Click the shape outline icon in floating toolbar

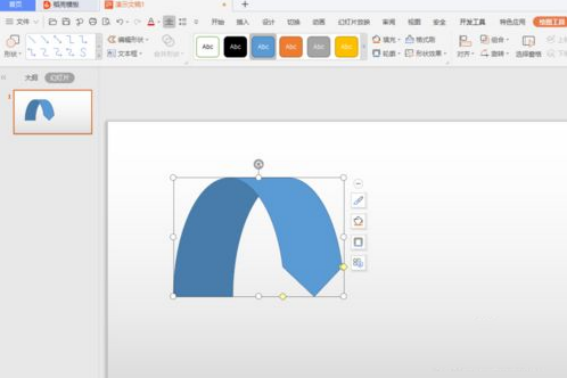click(358, 242)
